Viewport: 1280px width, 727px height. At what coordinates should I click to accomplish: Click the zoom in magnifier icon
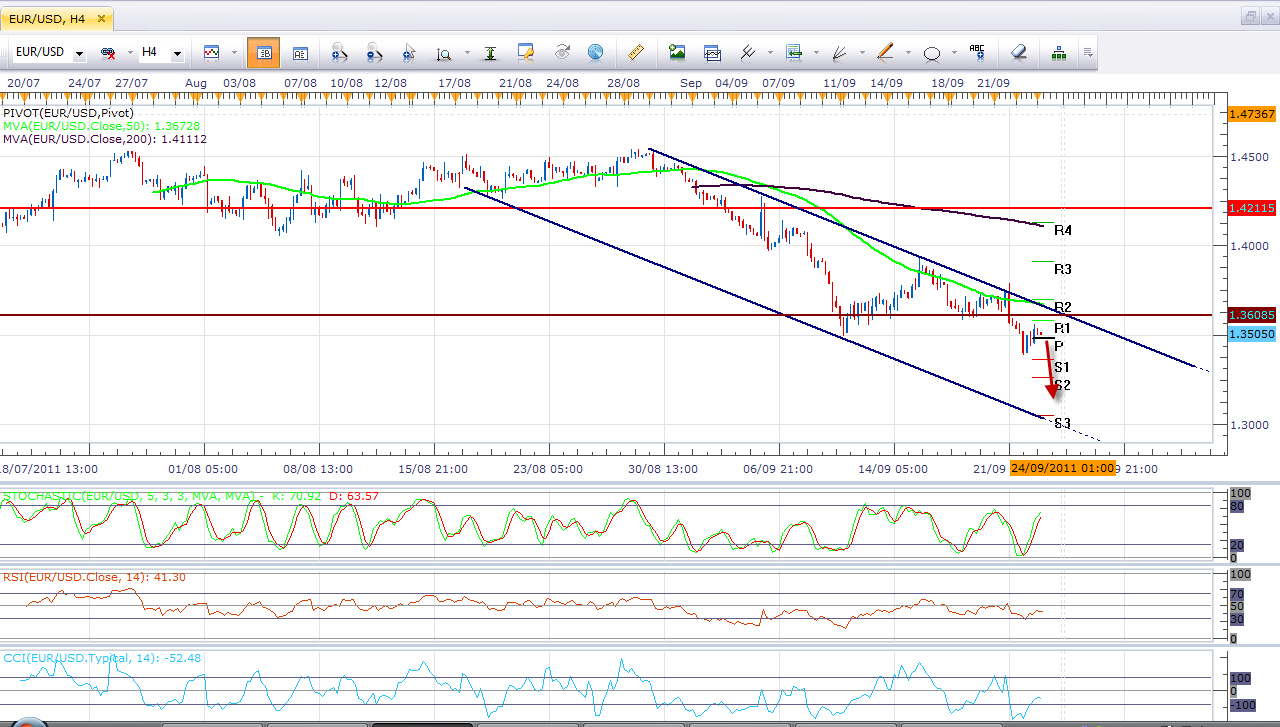[338, 52]
